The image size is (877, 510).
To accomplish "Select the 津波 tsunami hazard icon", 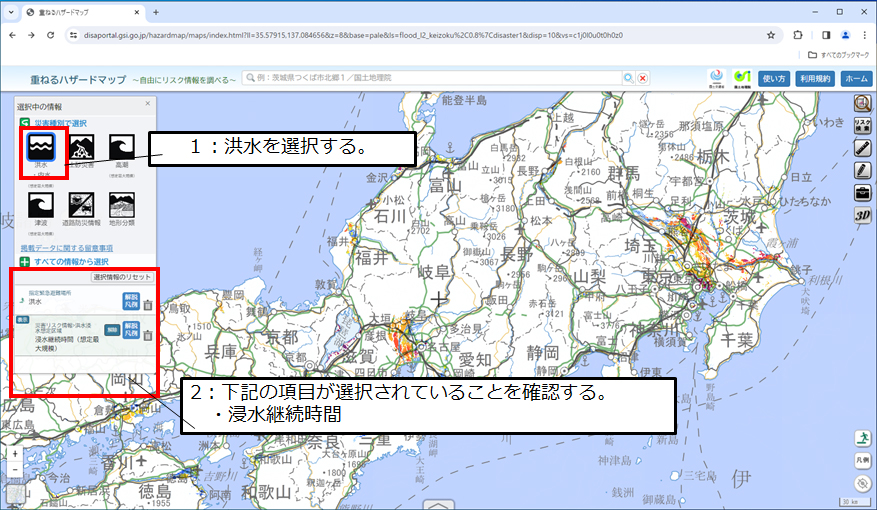I will click(41, 205).
